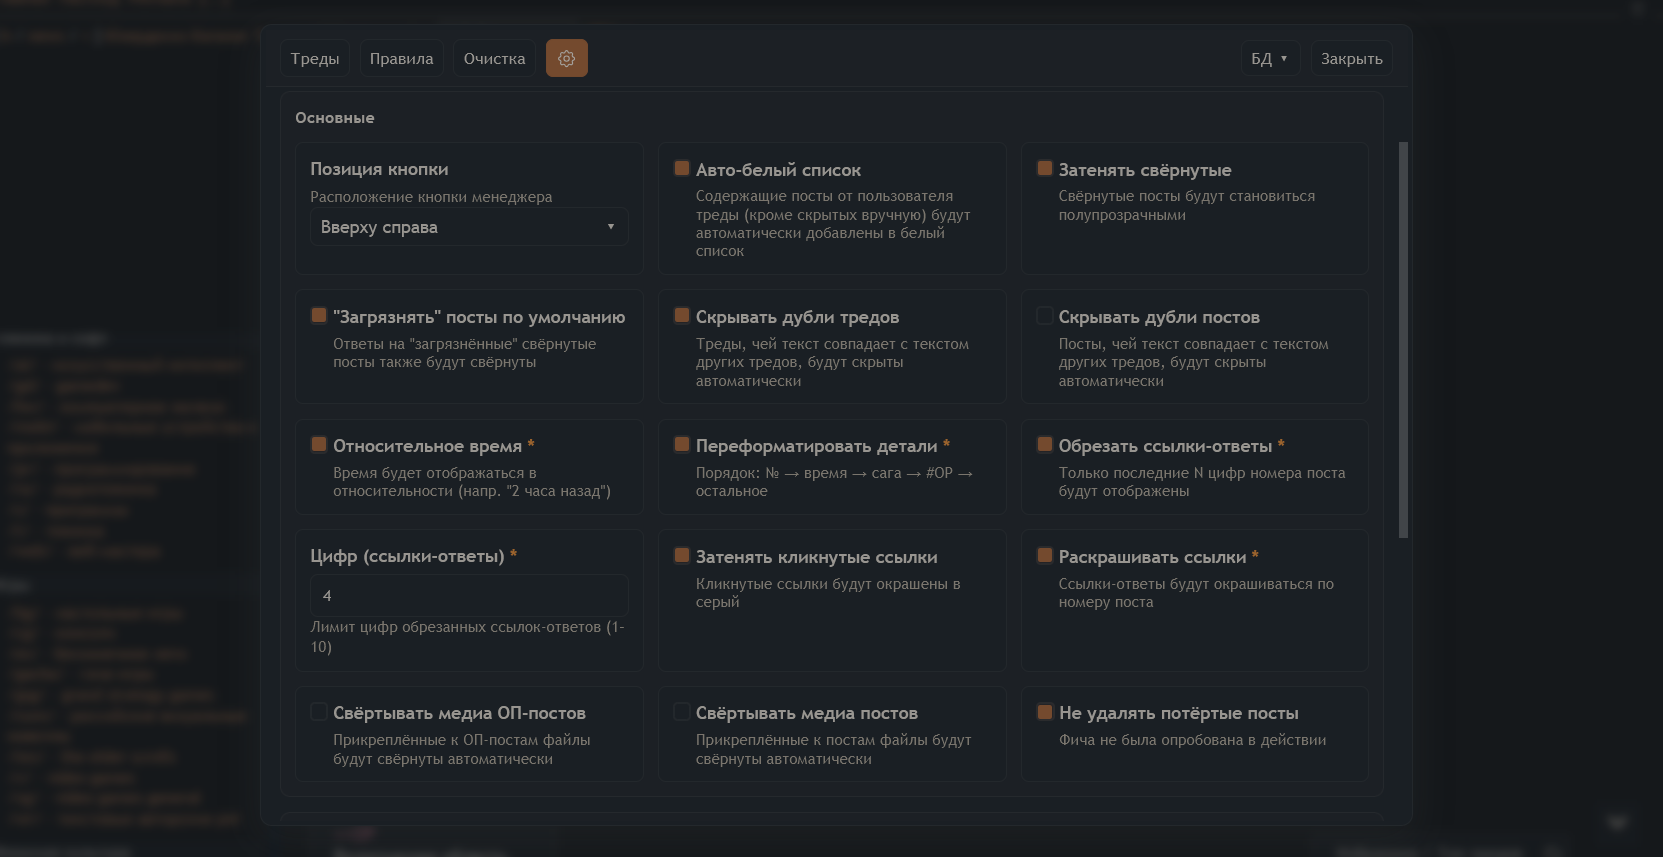Toggle Скрывать дубли тредов checkbox
Screen dimensions: 1663x857
(x=682, y=316)
